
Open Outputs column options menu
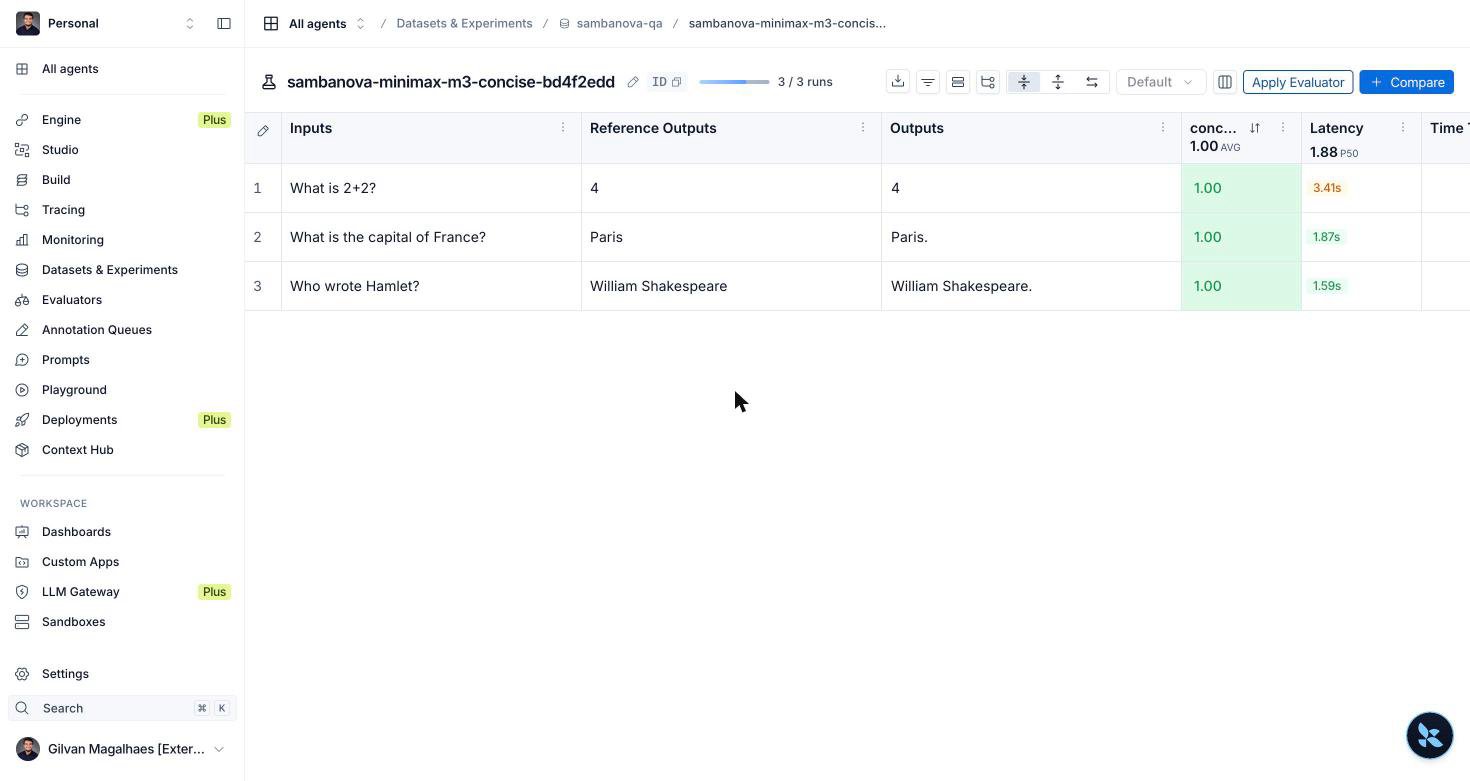(1163, 127)
